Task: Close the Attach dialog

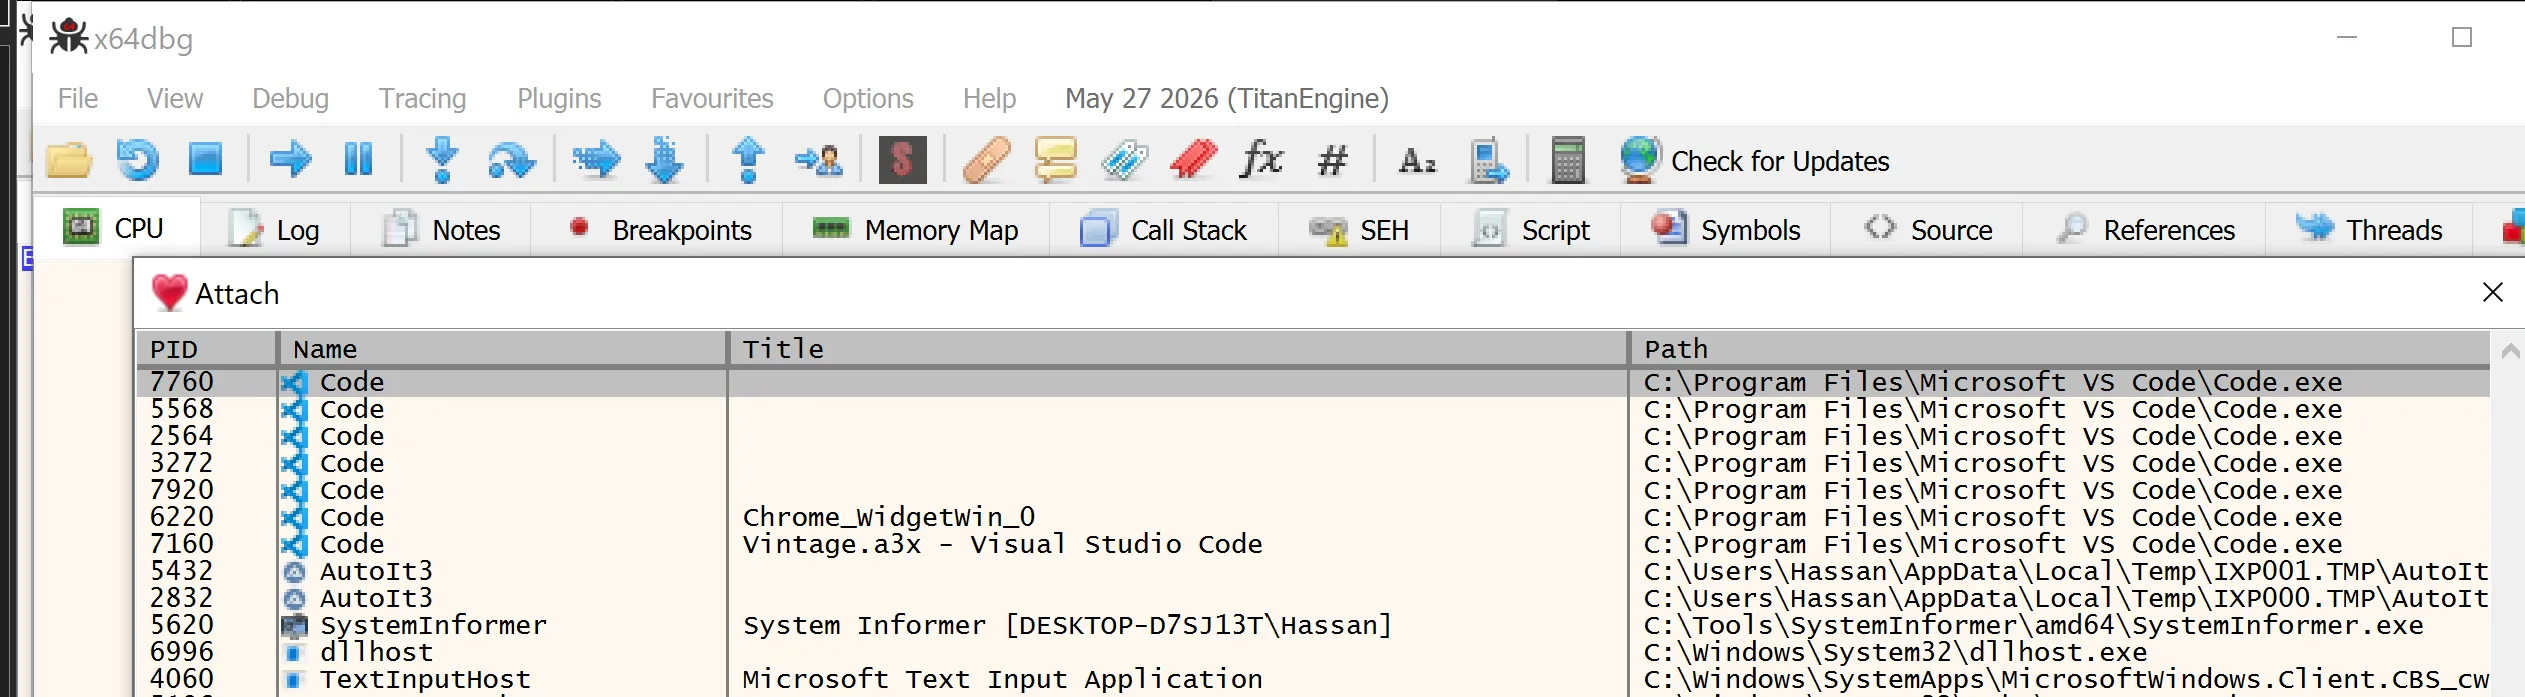Action: [x=2493, y=292]
